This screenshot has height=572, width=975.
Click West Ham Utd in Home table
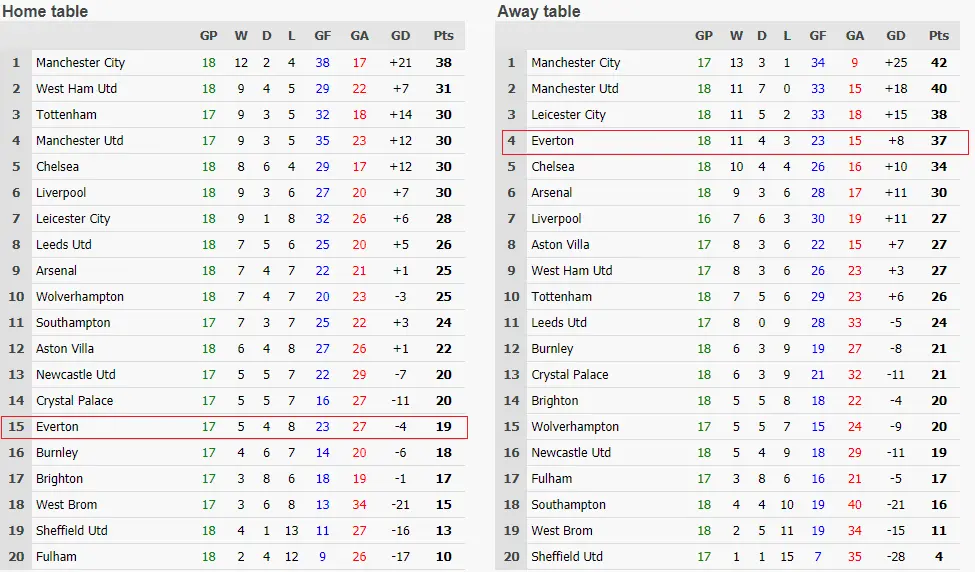[x=76, y=89]
